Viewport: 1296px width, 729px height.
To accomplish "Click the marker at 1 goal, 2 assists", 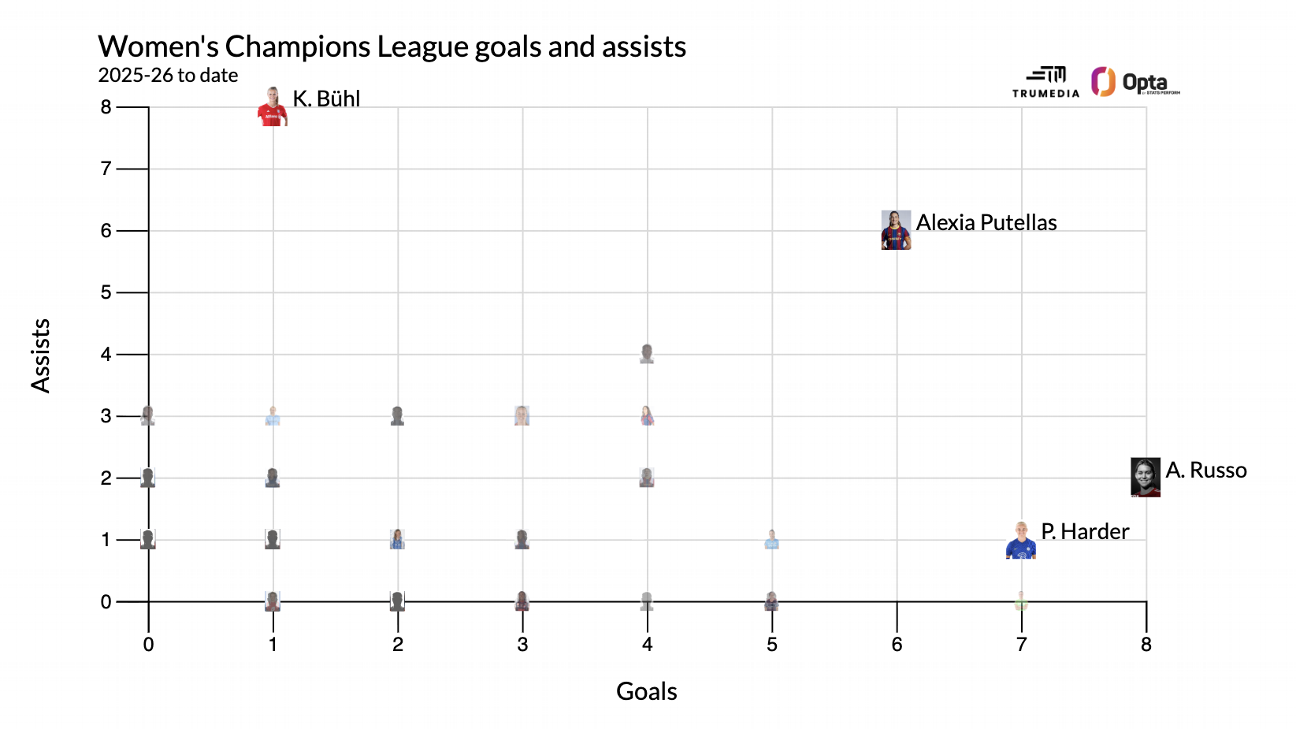I will coord(272,478).
